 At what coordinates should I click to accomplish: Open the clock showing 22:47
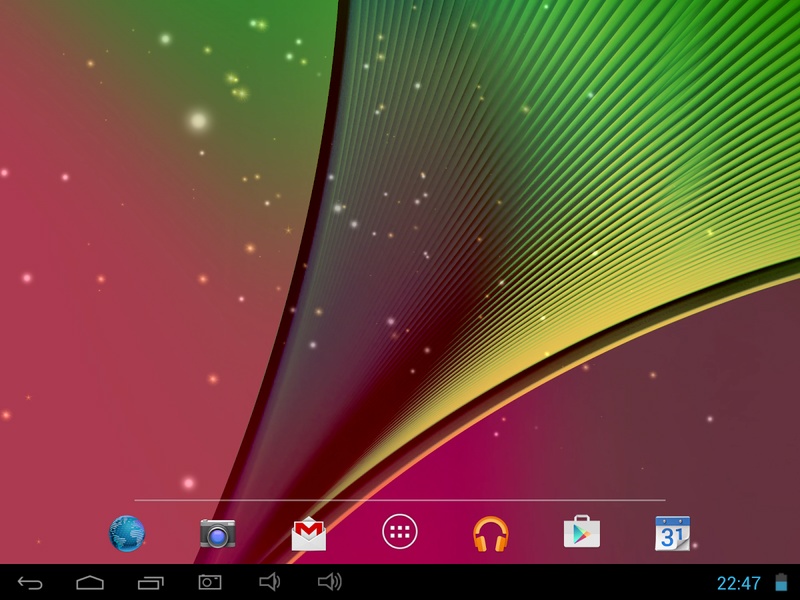738,583
